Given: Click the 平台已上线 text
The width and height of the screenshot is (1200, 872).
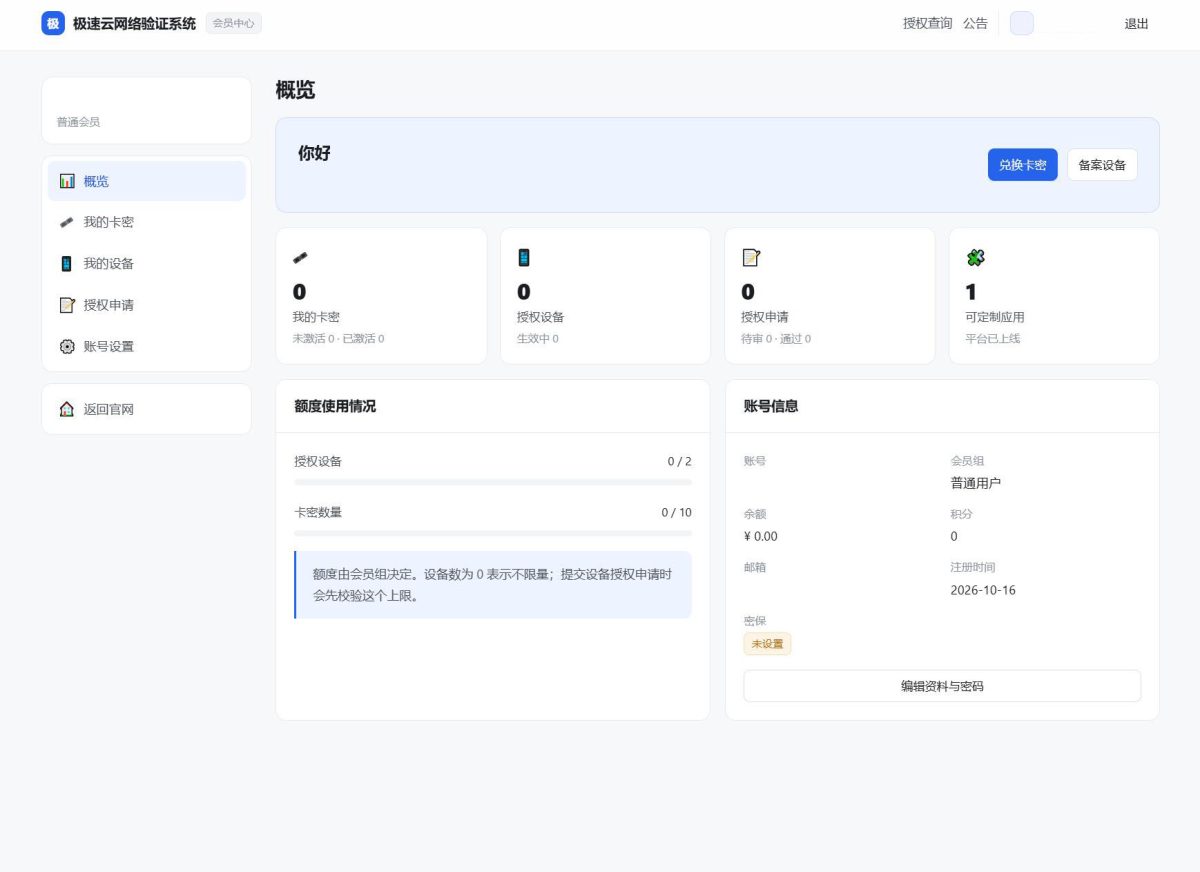Looking at the screenshot, I should tap(993, 339).
